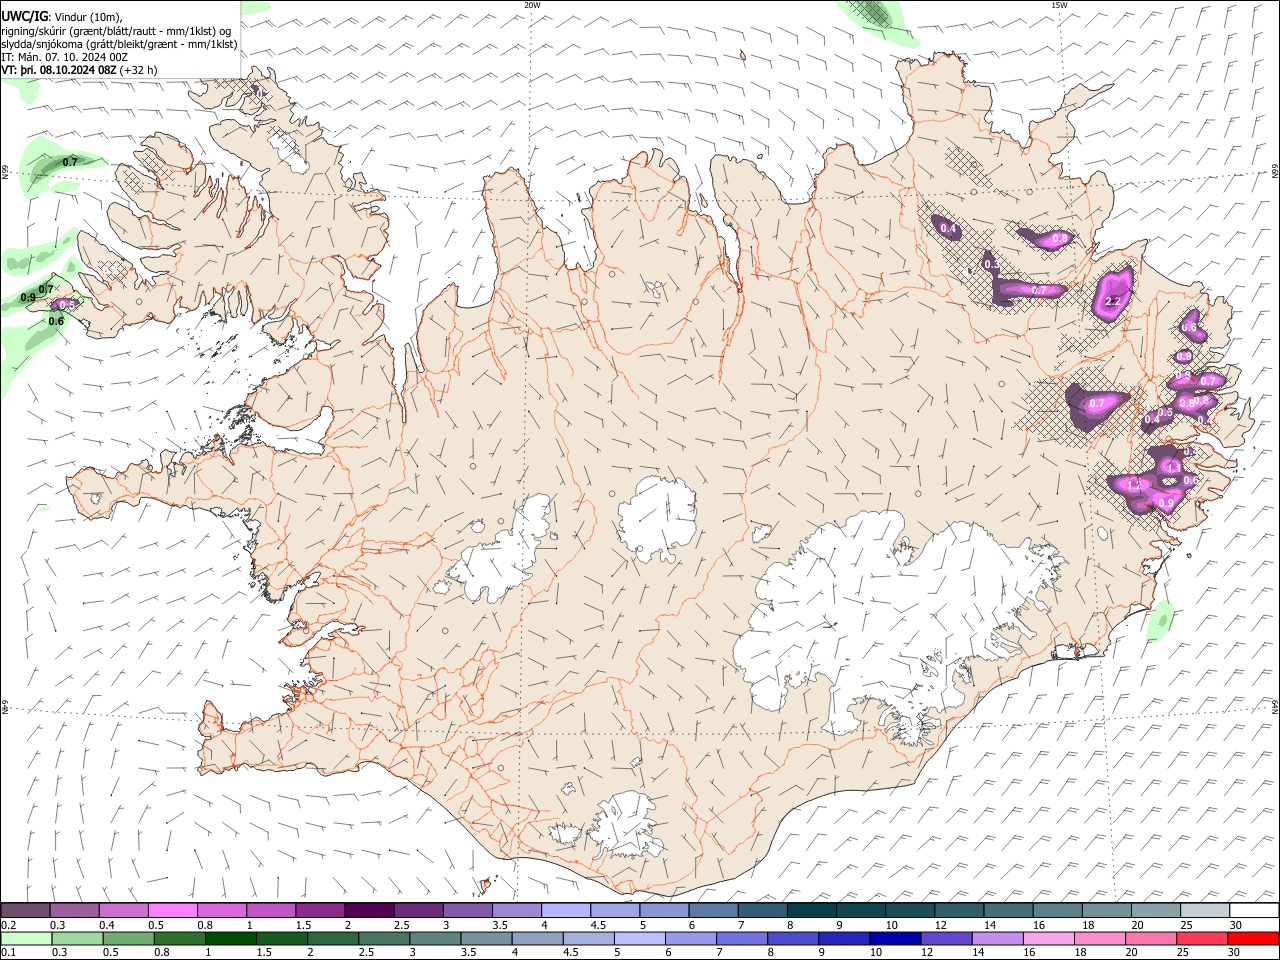Viewport: 1280px width, 960px height.
Task: Pick the deep navy lower-row swatch at 10
Action: point(894,938)
